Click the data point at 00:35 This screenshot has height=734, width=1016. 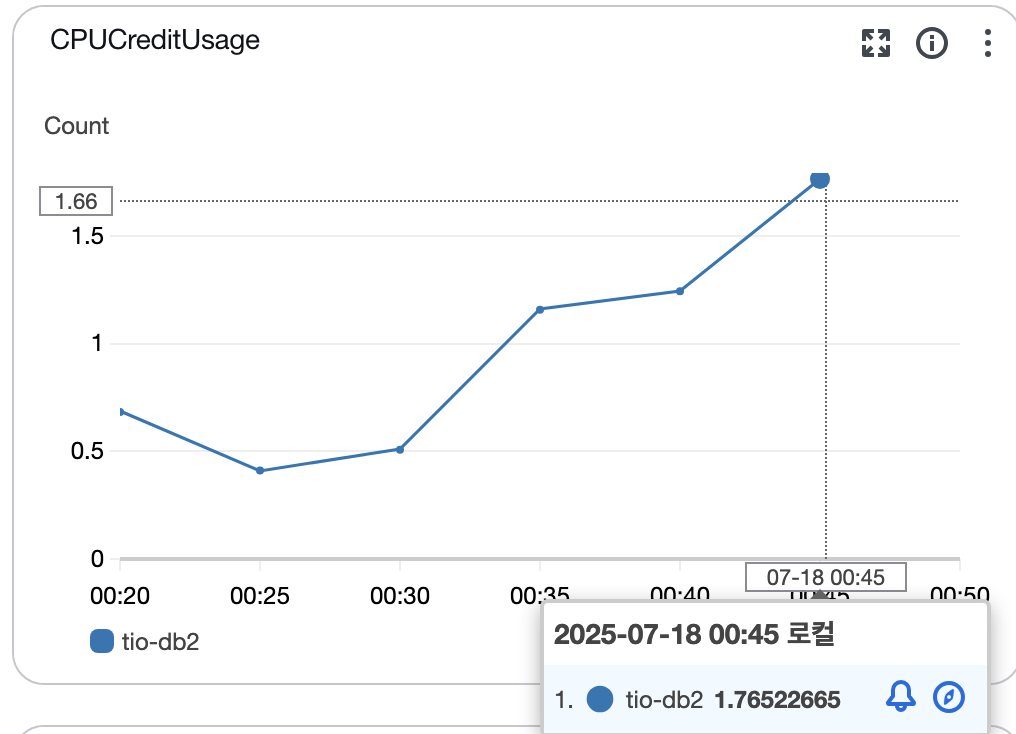pos(540,310)
